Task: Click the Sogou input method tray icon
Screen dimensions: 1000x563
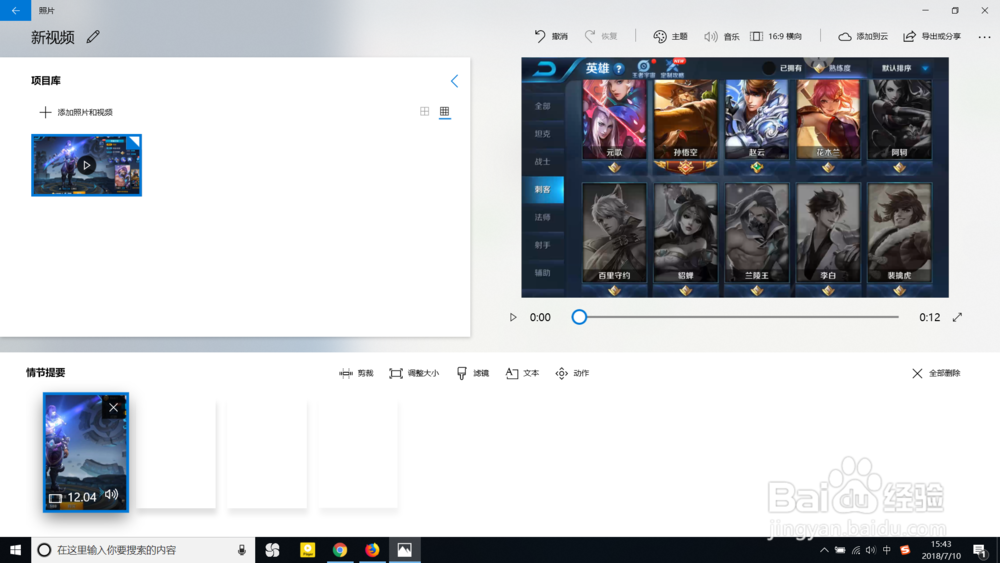Action: click(x=905, y=550)
